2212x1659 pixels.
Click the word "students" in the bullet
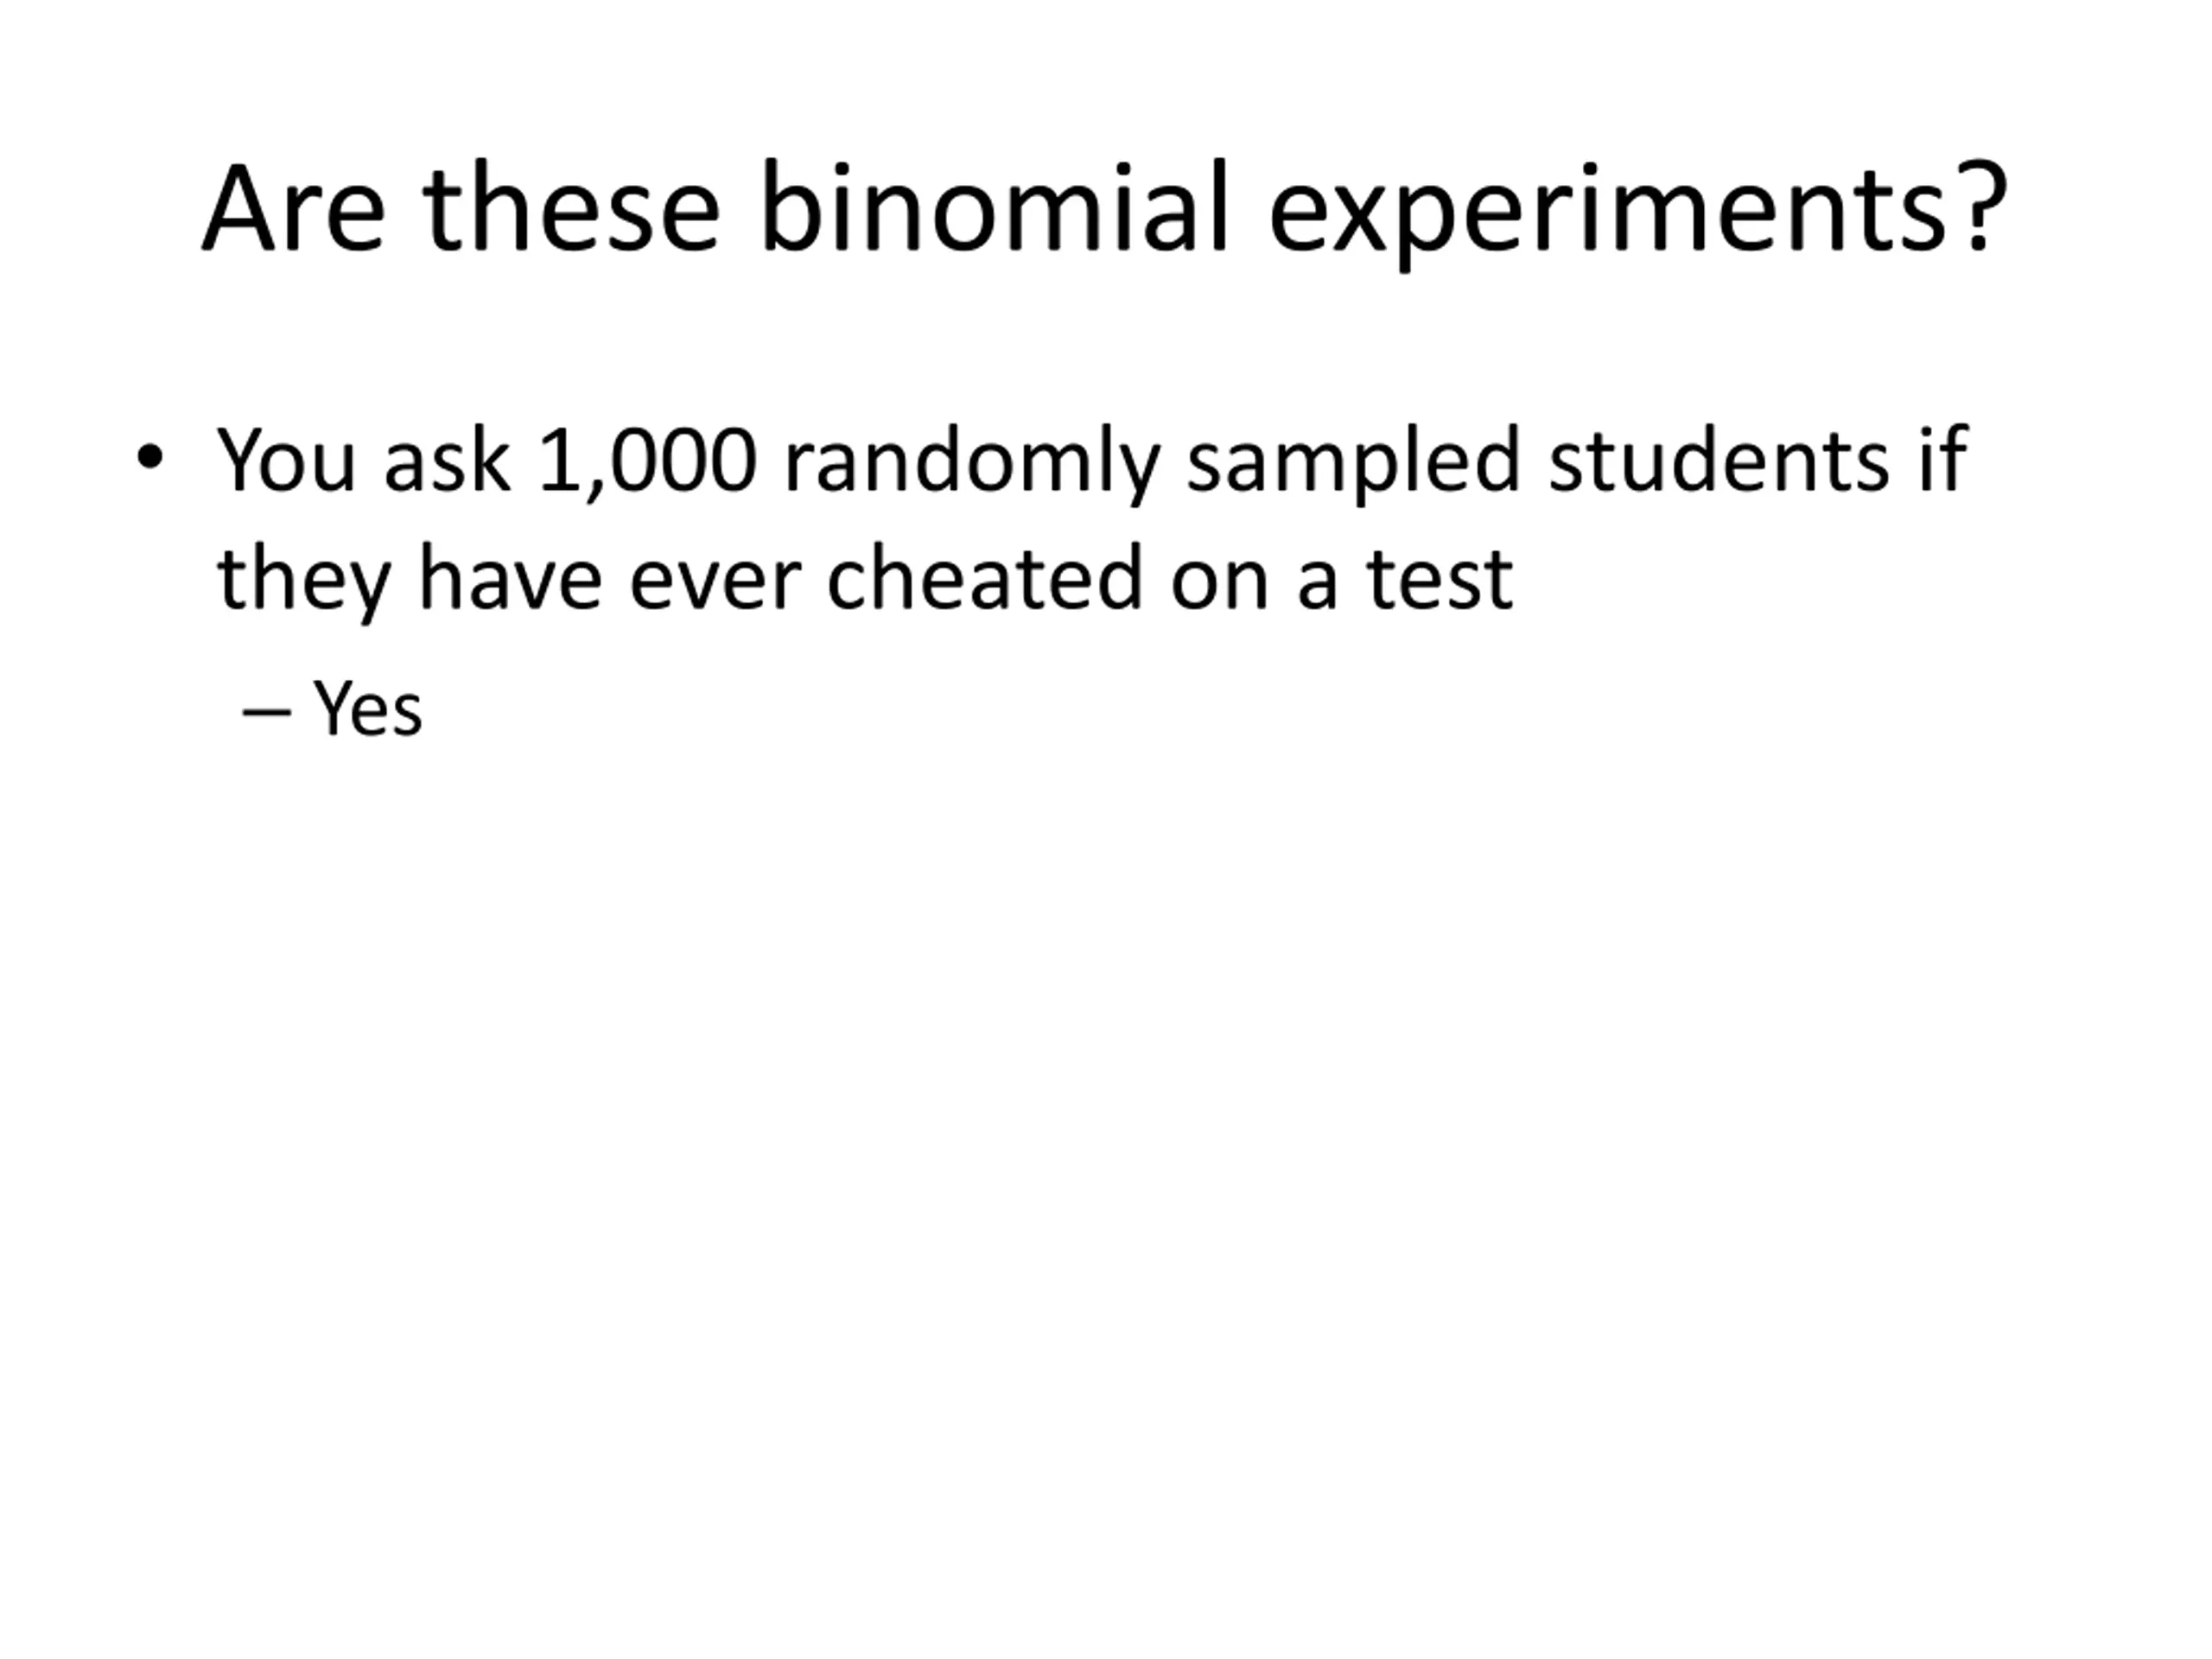(1718, 461)
